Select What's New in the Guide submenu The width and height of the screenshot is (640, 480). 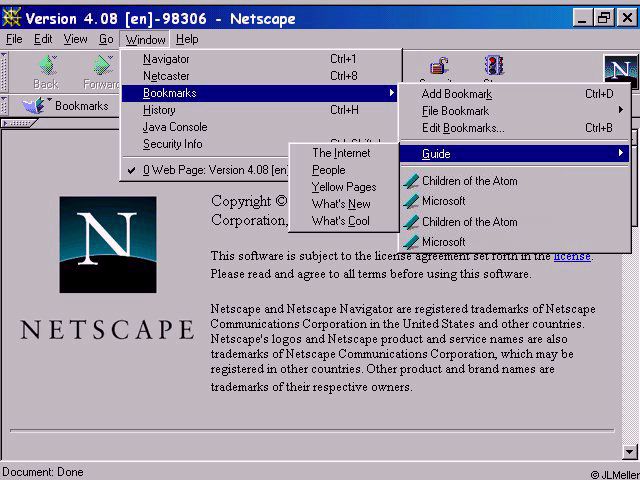[x=344, y=204]
